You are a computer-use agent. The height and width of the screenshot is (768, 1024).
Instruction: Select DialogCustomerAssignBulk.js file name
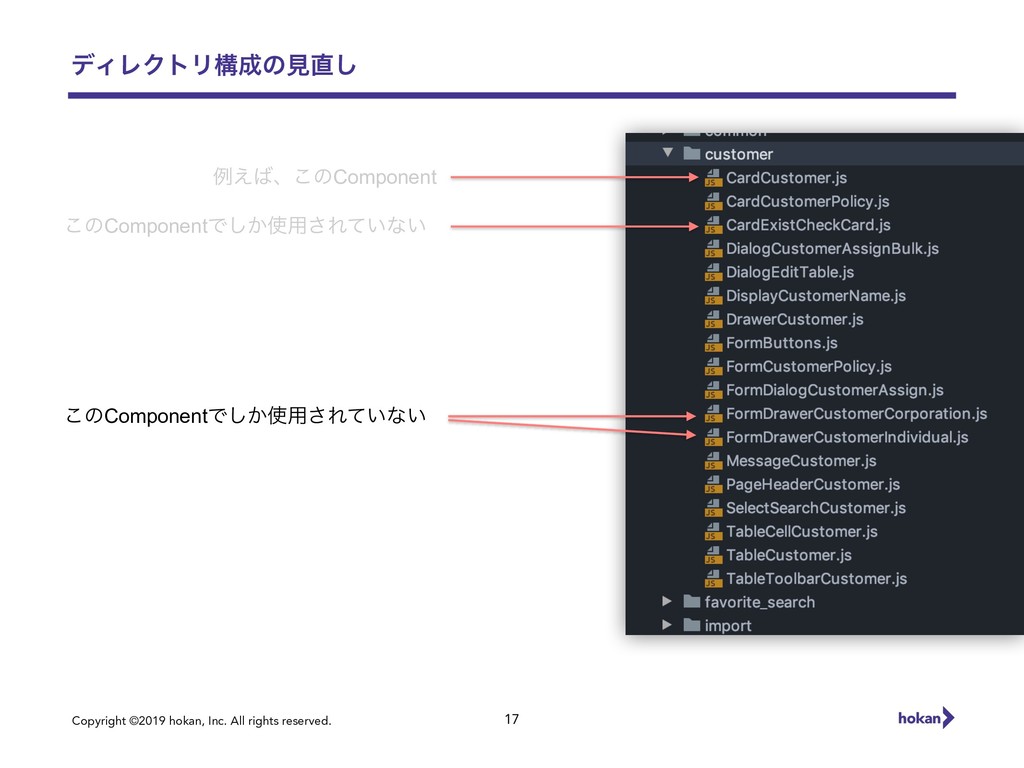click(833, 248)
